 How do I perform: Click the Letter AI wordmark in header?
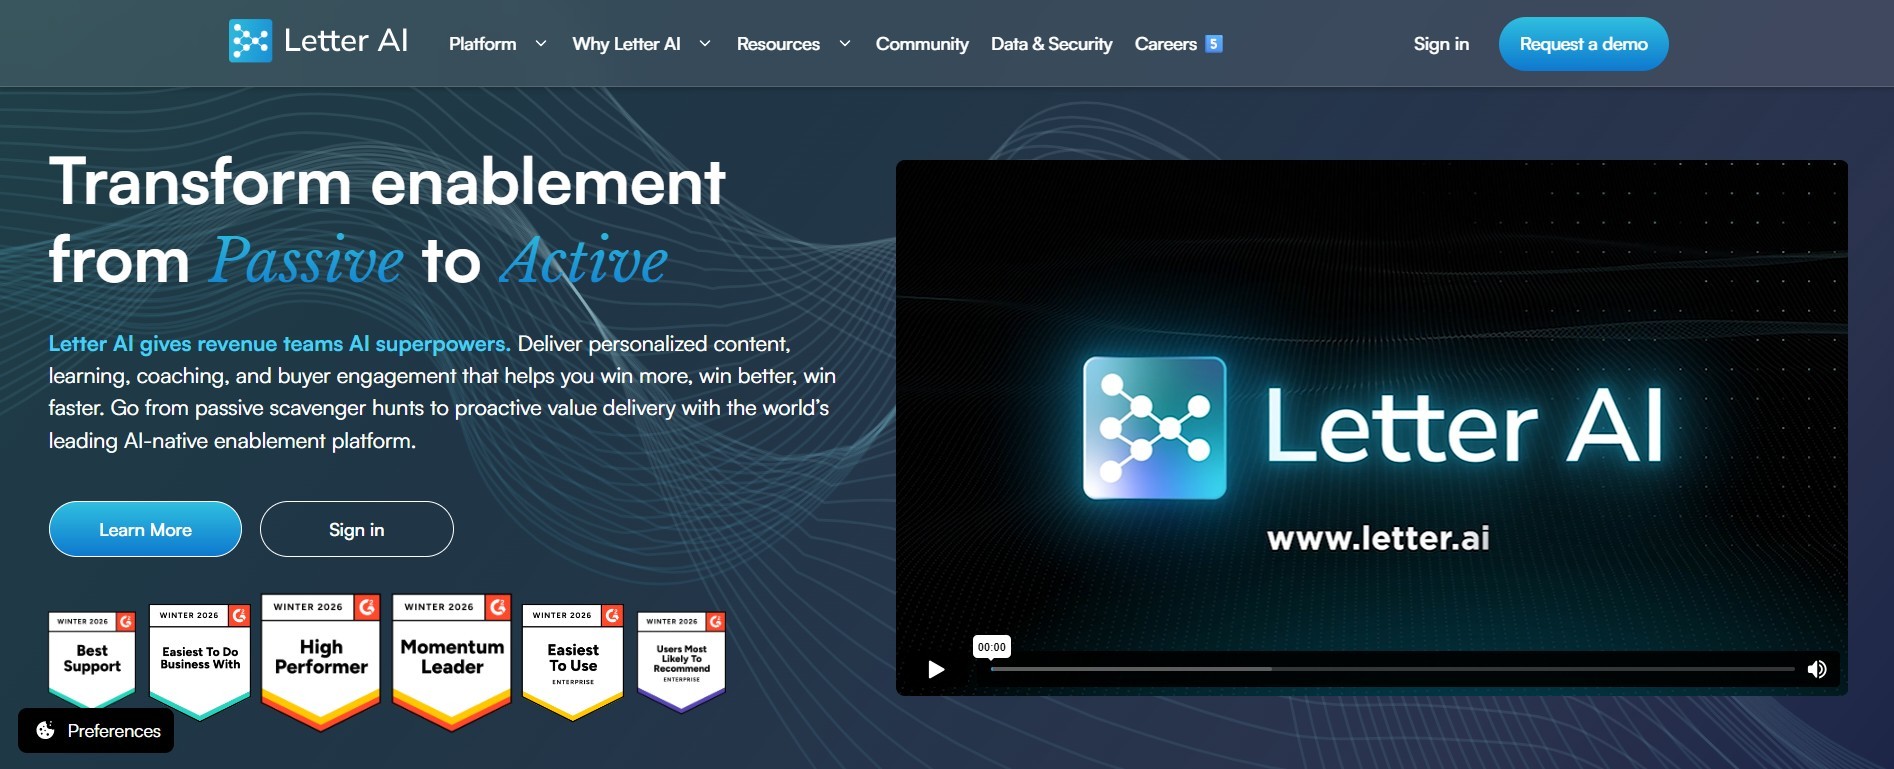346,41
